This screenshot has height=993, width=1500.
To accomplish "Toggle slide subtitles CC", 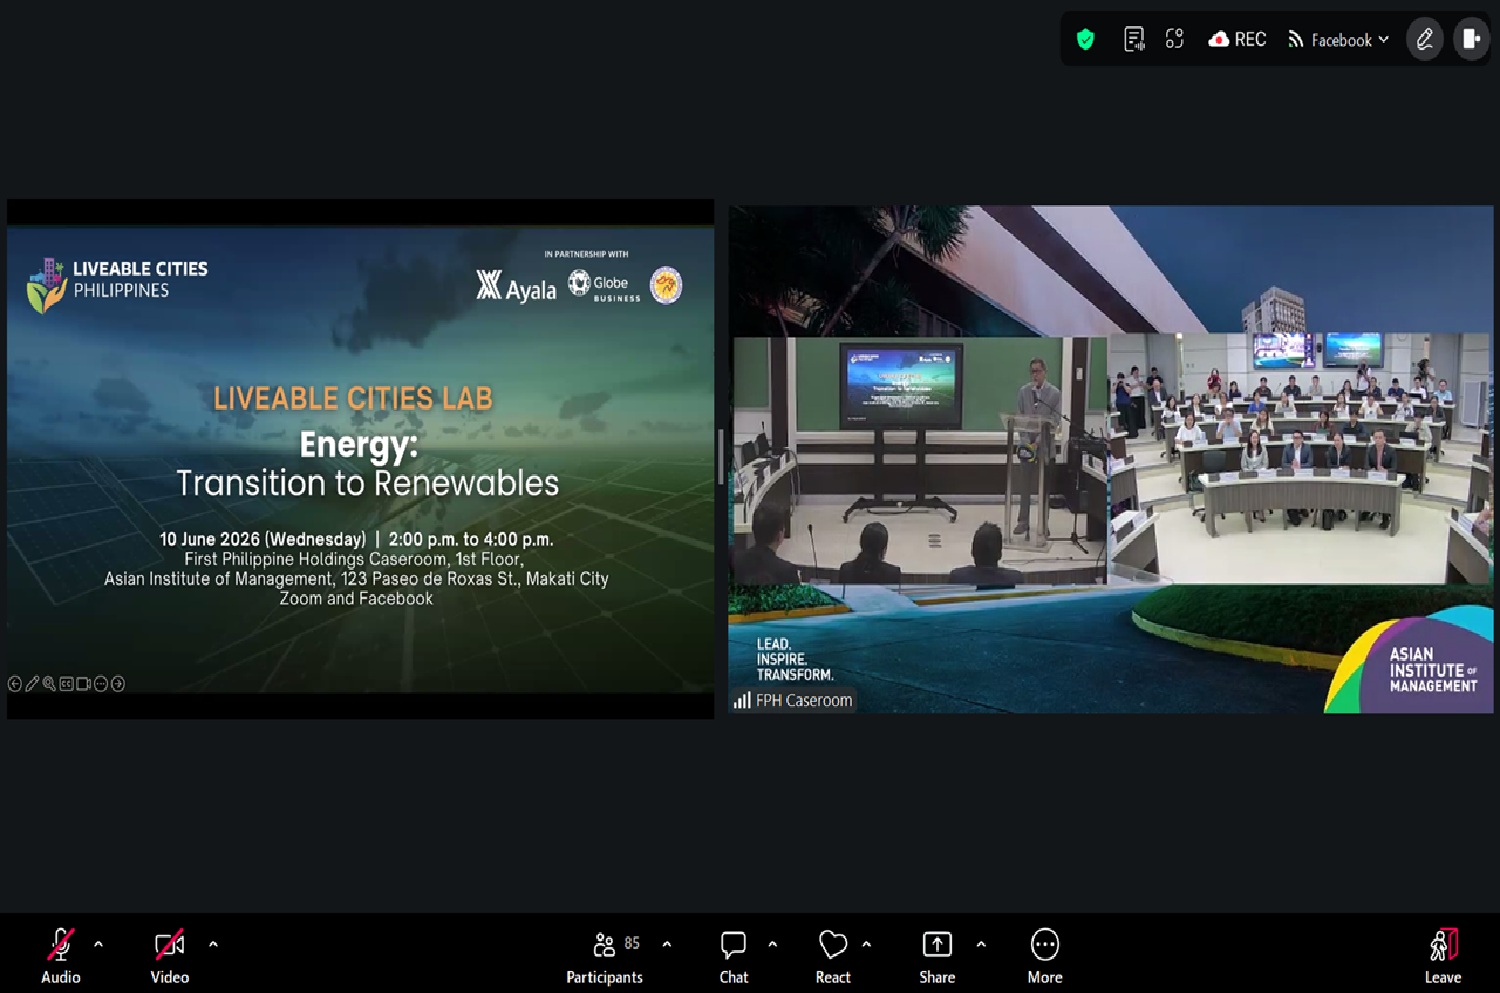I will click(66, 684).
